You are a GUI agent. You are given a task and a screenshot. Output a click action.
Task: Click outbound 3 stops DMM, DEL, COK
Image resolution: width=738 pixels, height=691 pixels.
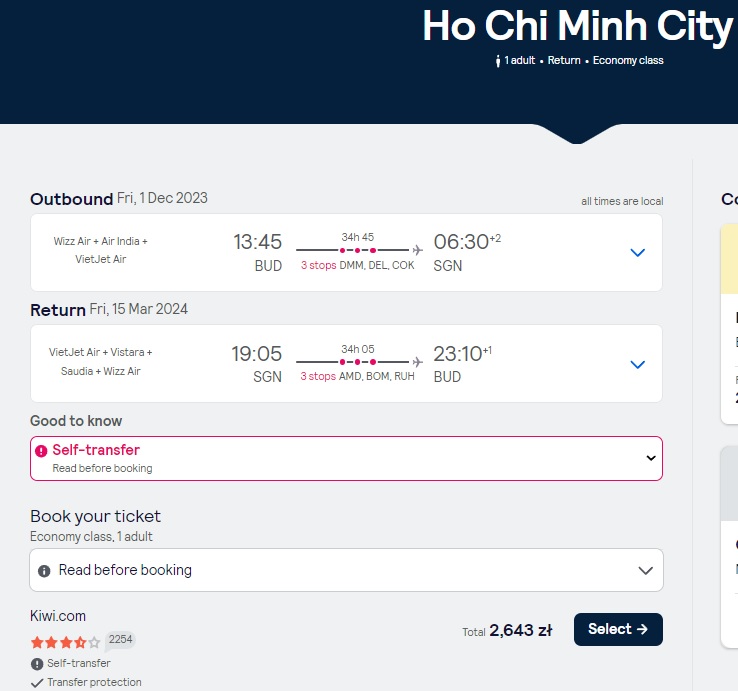[358, 265]
